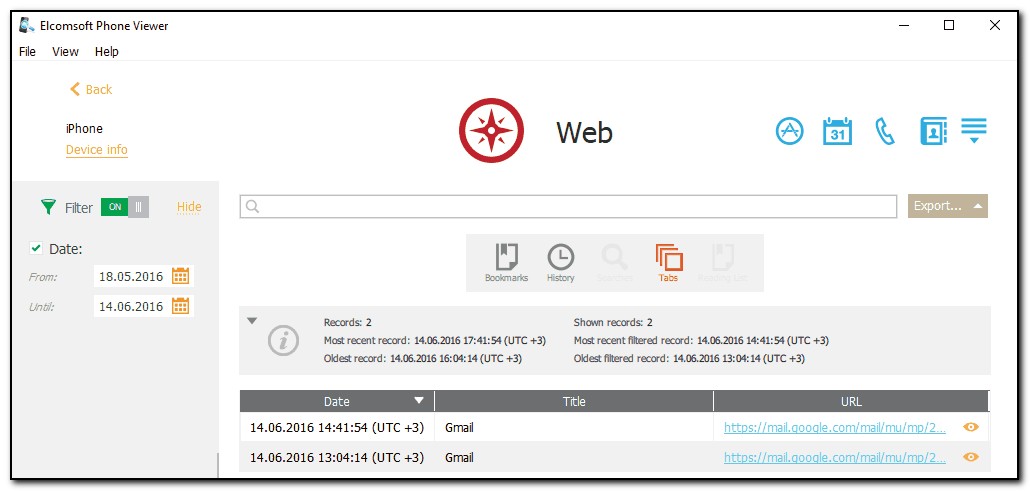Image resolution: width=1030 pixels, height=491 pixels.
Task: Open the File menu
Action: click(x=27, y=52)
